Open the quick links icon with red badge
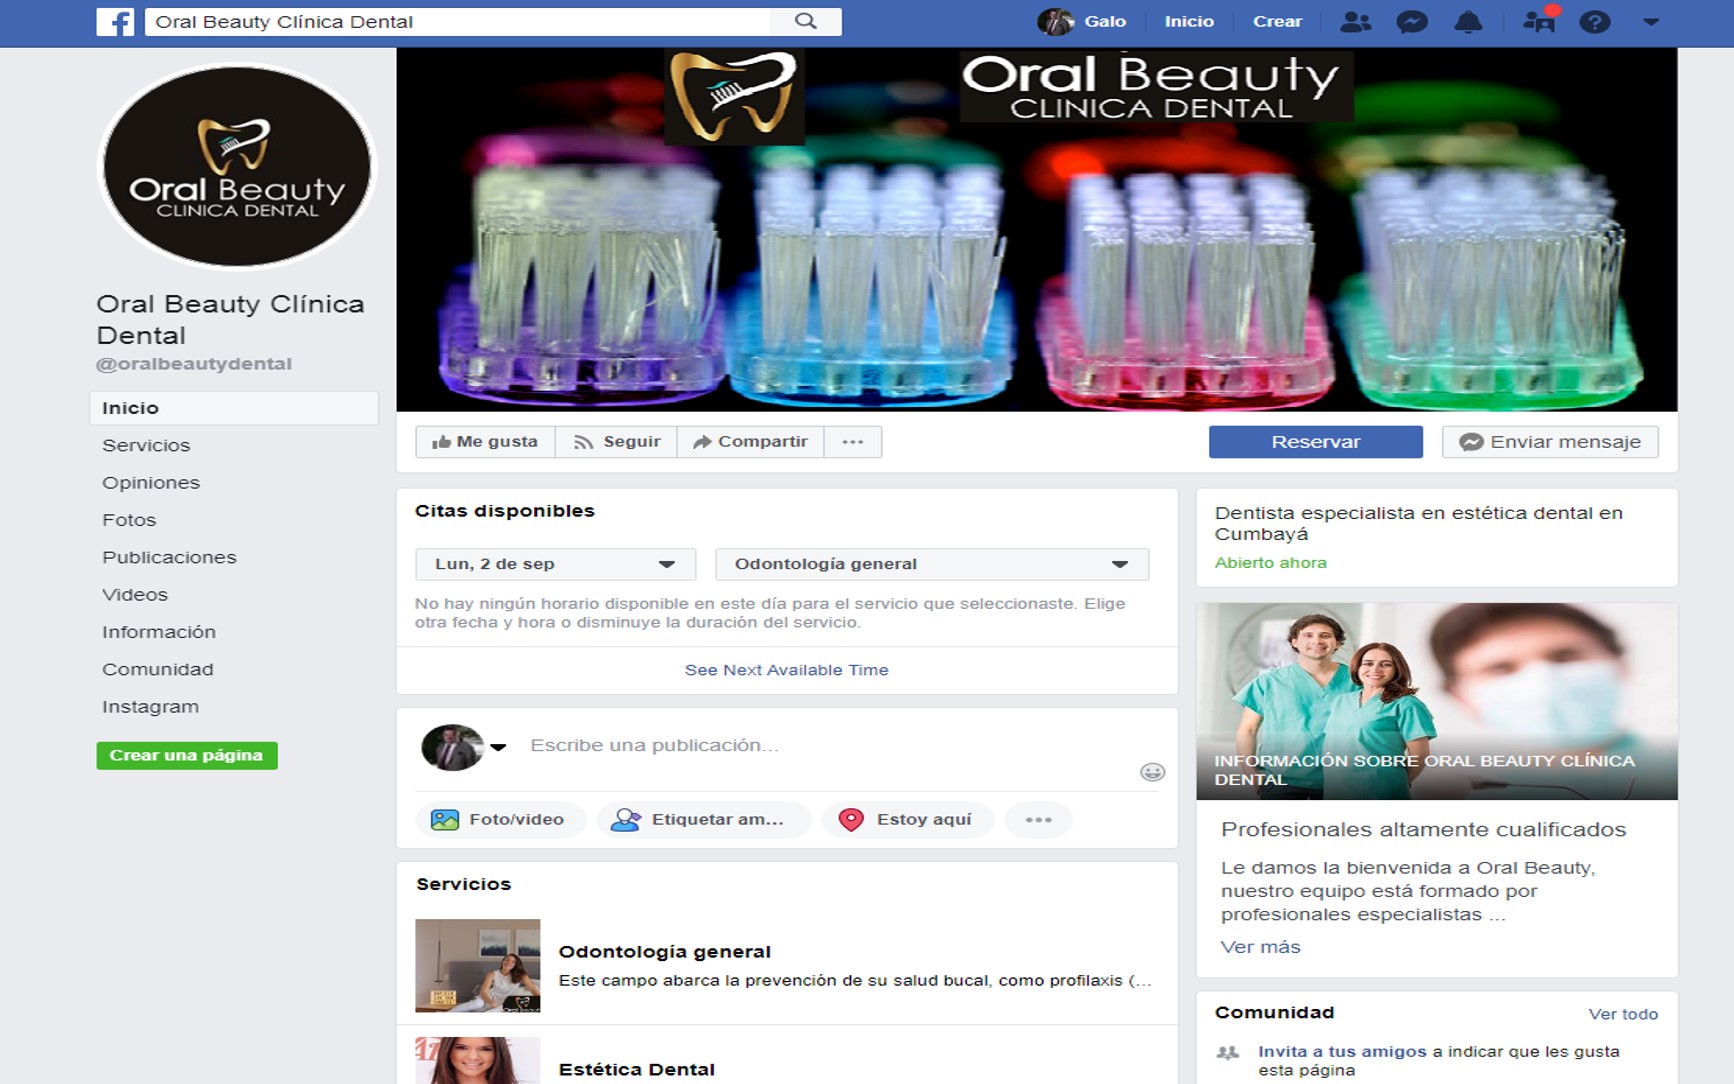 pos(1539,21)
